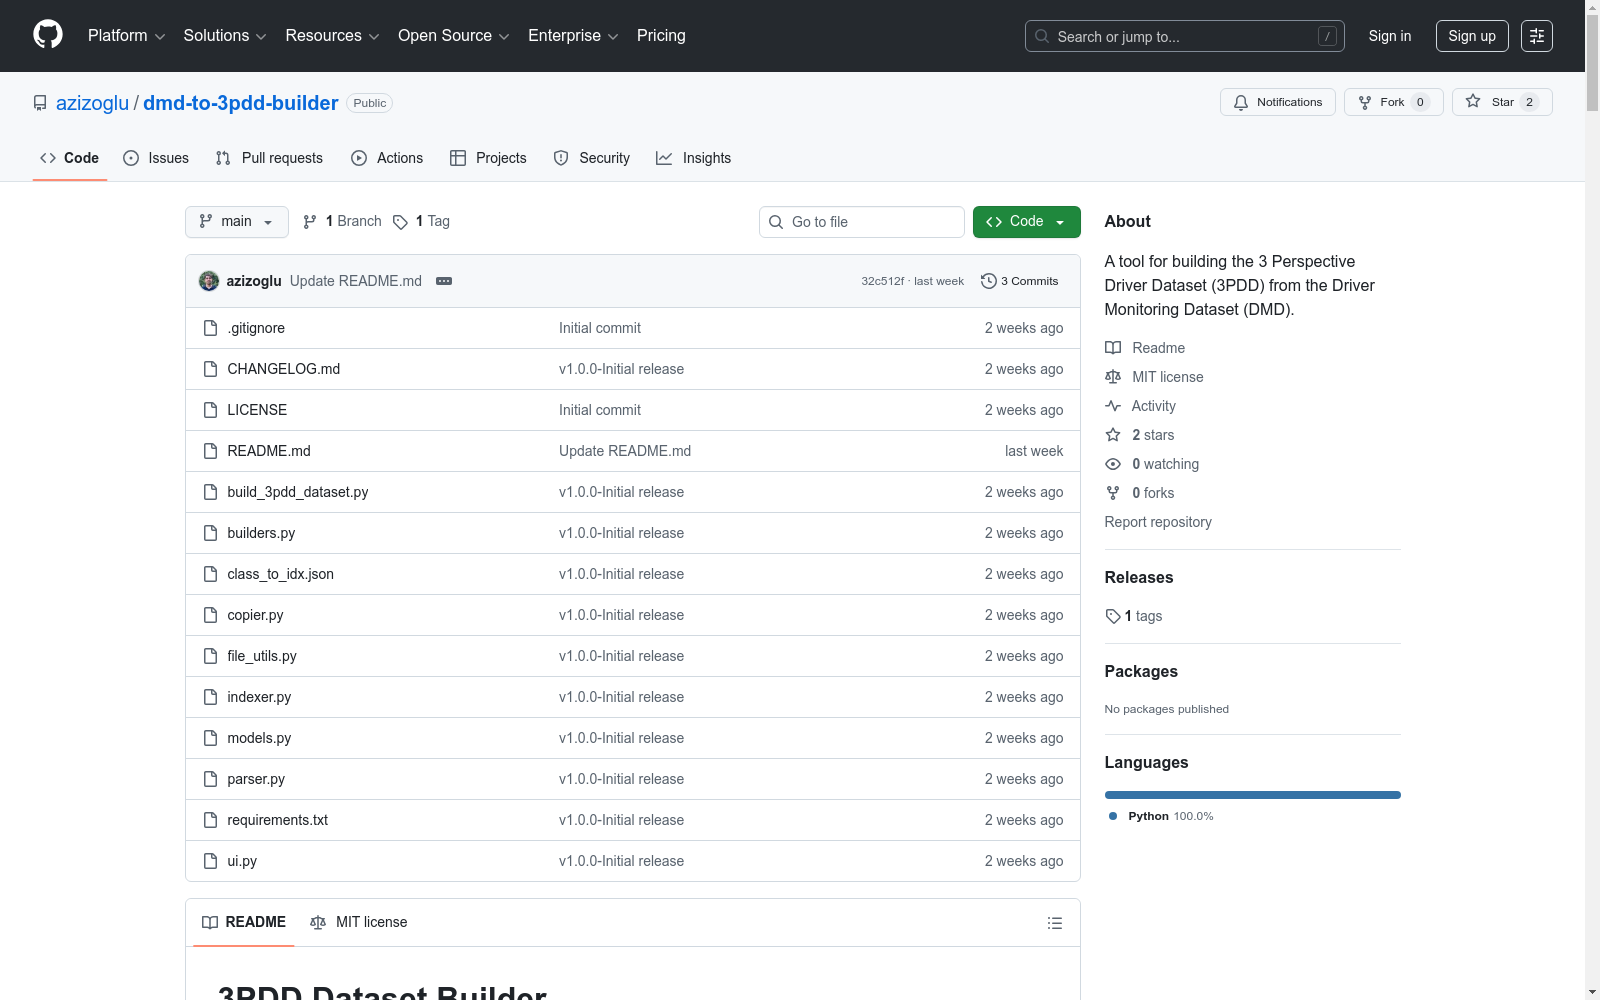Click the file icon beside build_3pdd_dataset.py
Viewport: 1600px width, 1000px height.
pyautogui.click(x=210, y=492)
